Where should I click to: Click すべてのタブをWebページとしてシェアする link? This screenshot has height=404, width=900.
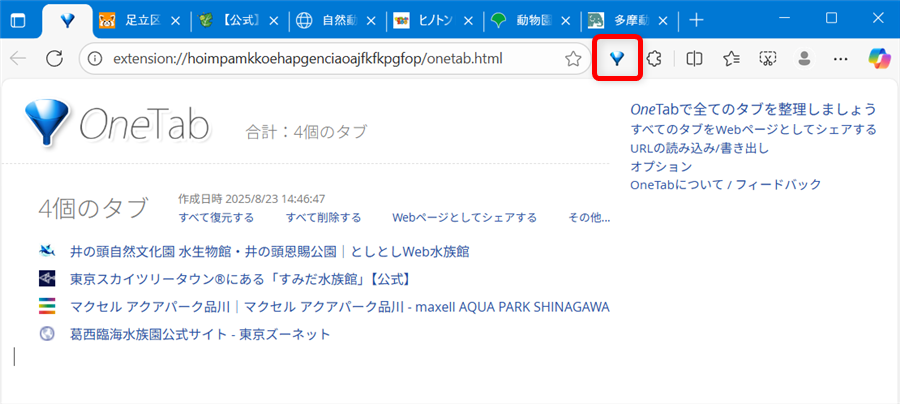(753, 130)
